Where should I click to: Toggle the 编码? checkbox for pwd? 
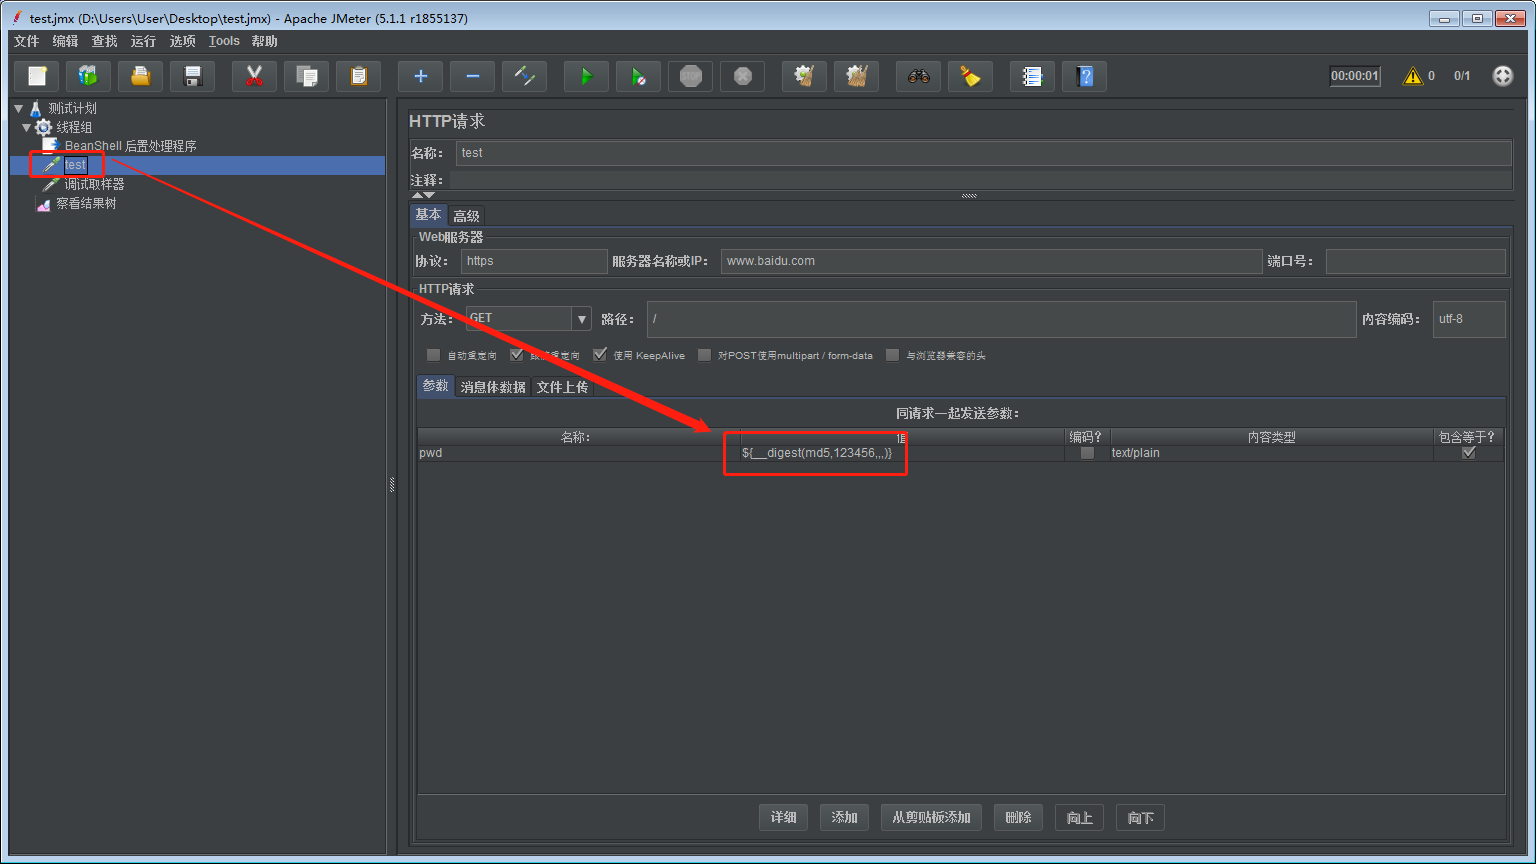click(x=1087, y=453)
